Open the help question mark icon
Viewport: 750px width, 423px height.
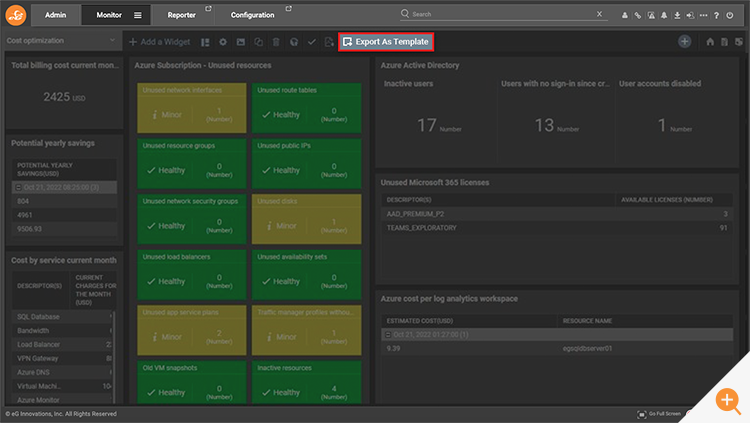coord(717,15)
